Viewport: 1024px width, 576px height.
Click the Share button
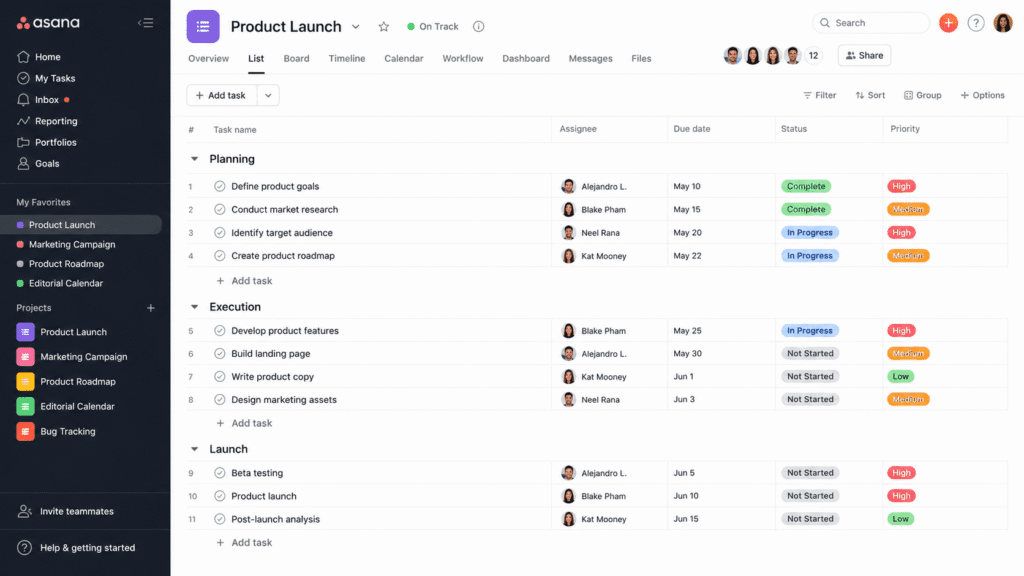[x=864, y=56]
